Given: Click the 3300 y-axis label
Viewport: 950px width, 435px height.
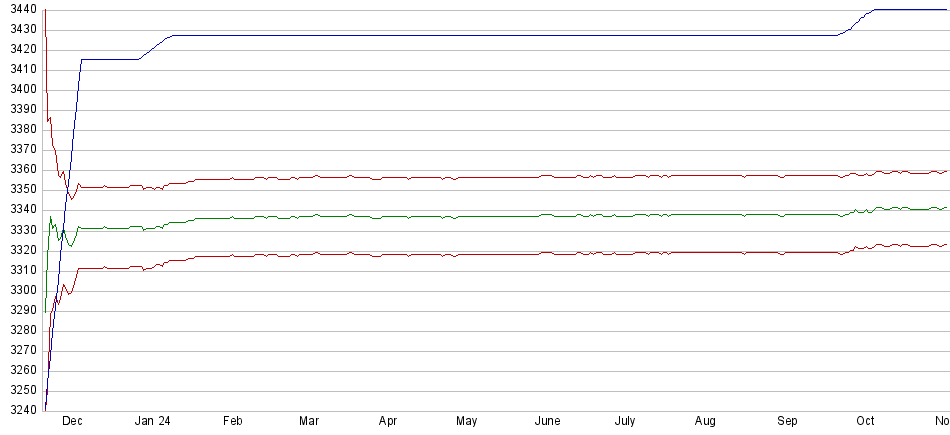Looking at the screenshot, I should coord(20,291).
